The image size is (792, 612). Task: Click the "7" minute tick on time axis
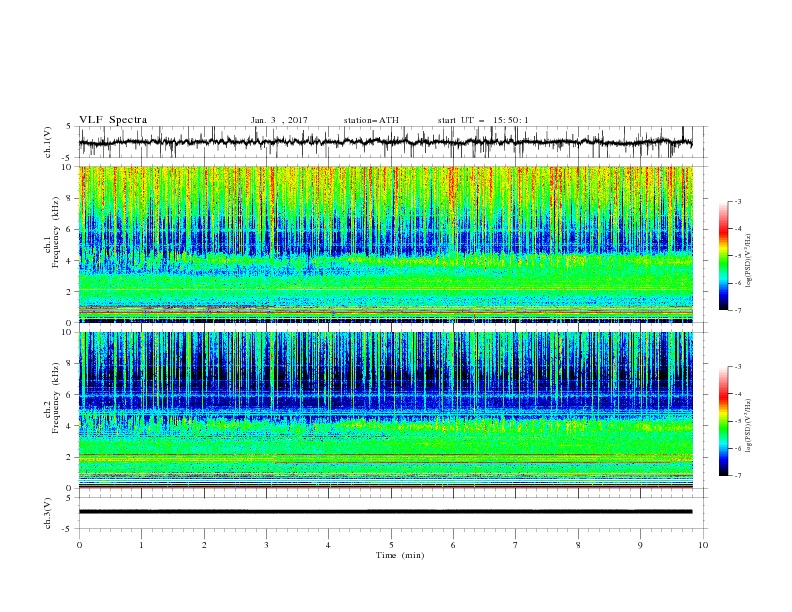click(x=516, y=545)
